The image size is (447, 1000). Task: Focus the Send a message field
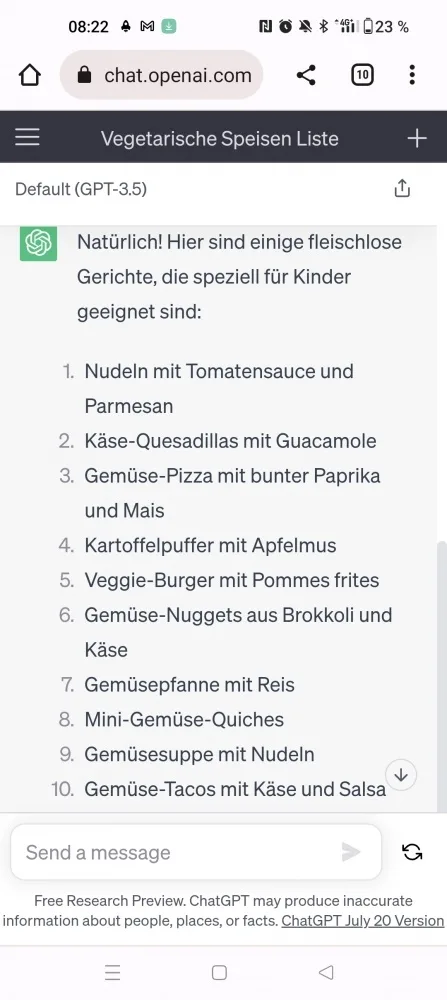point(196,852)
